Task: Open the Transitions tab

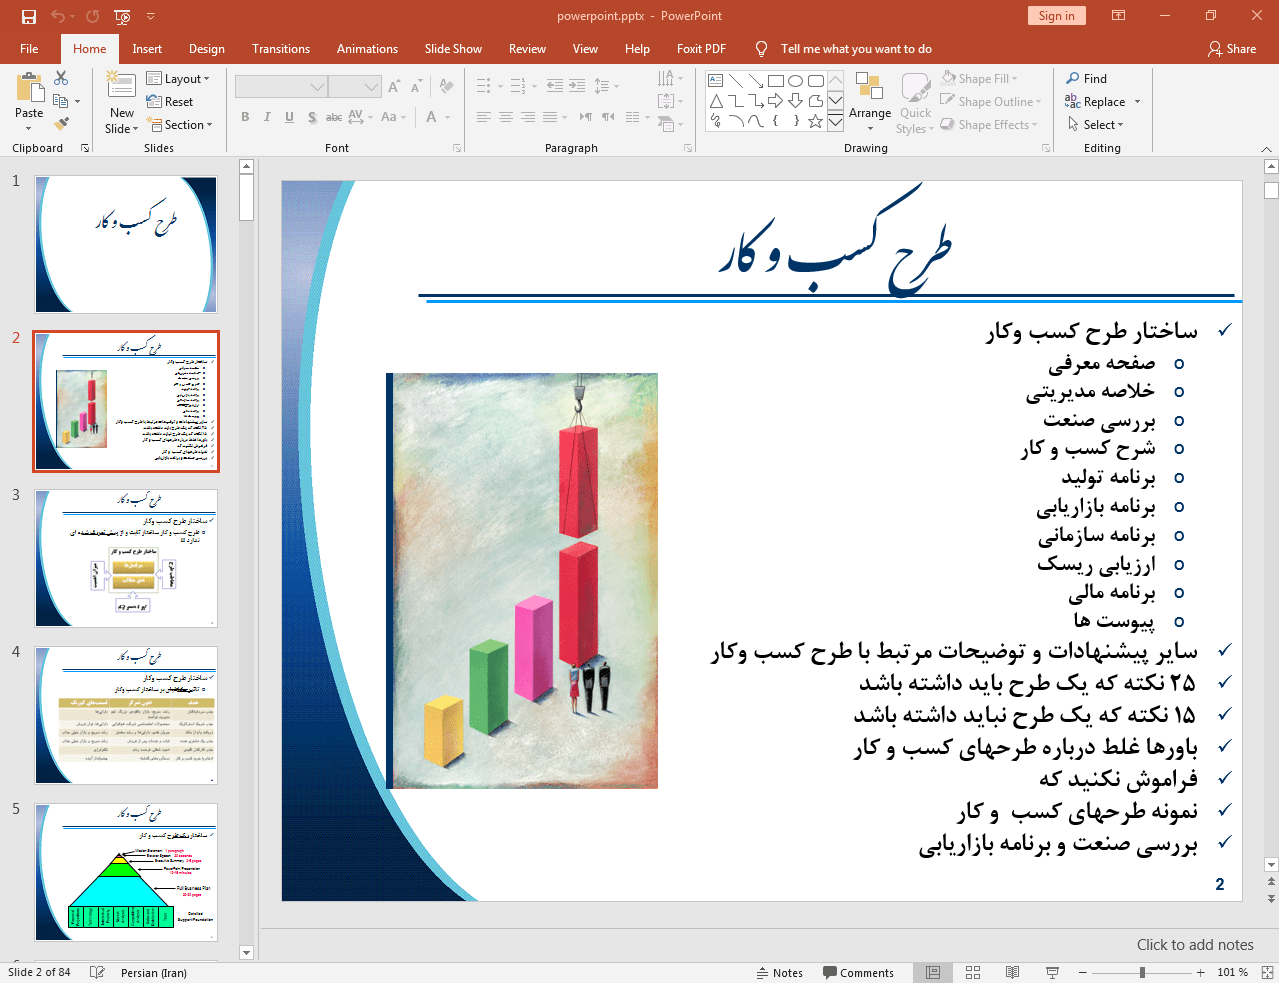Action: (x=281, y=49)
